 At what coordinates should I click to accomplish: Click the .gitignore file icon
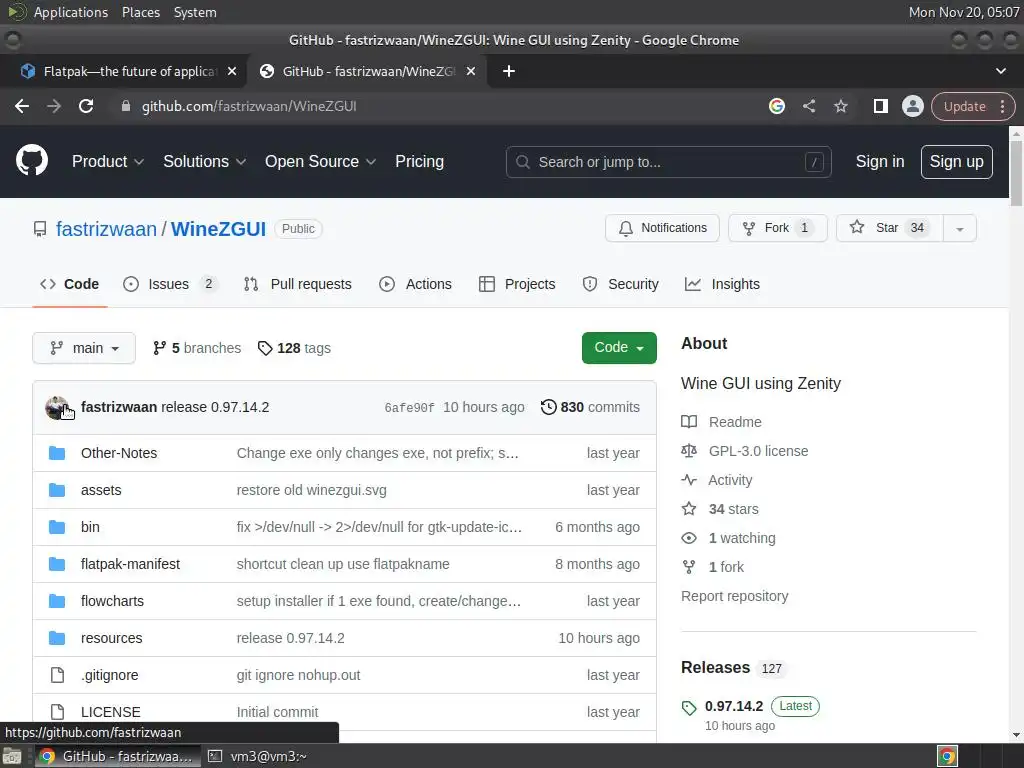click(x=57, y=675)
